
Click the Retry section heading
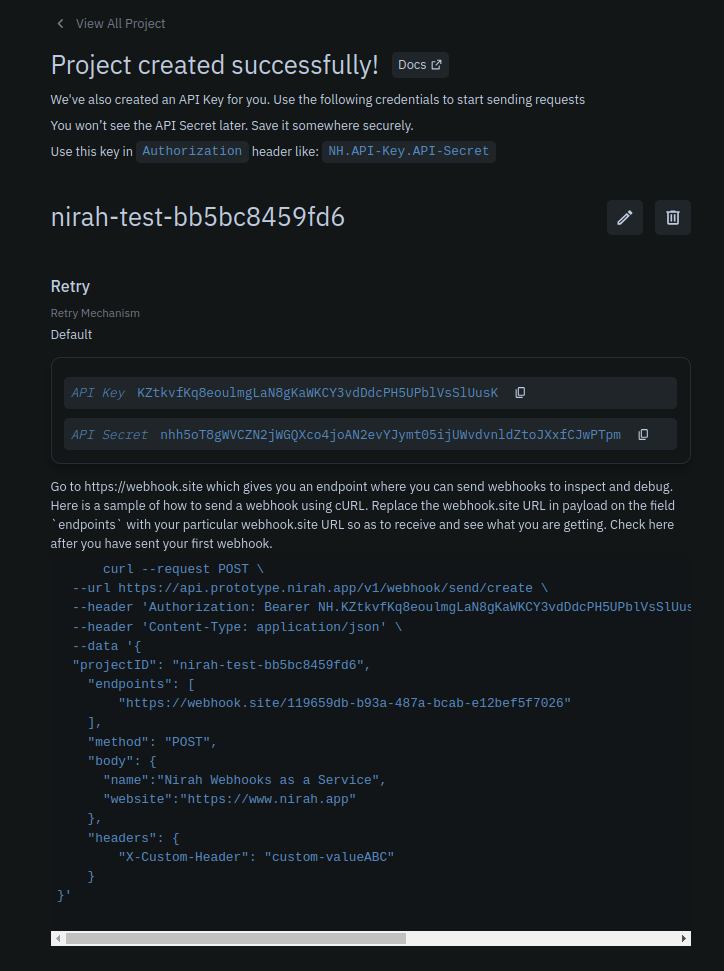(x=69, y=286)
